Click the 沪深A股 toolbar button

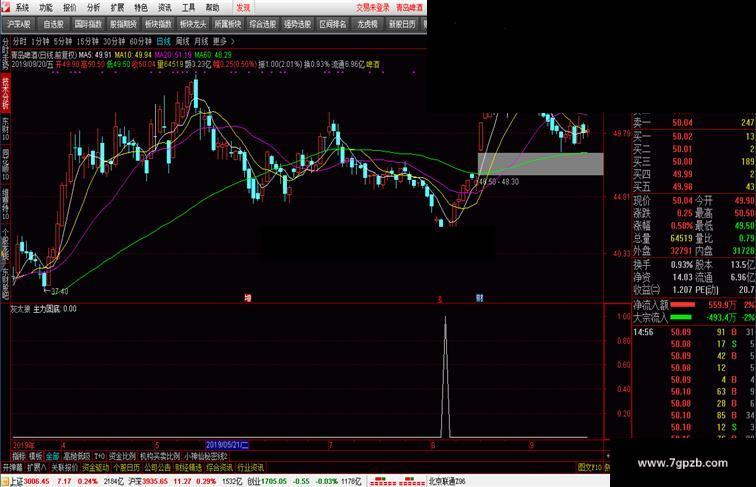pos(19,24)
